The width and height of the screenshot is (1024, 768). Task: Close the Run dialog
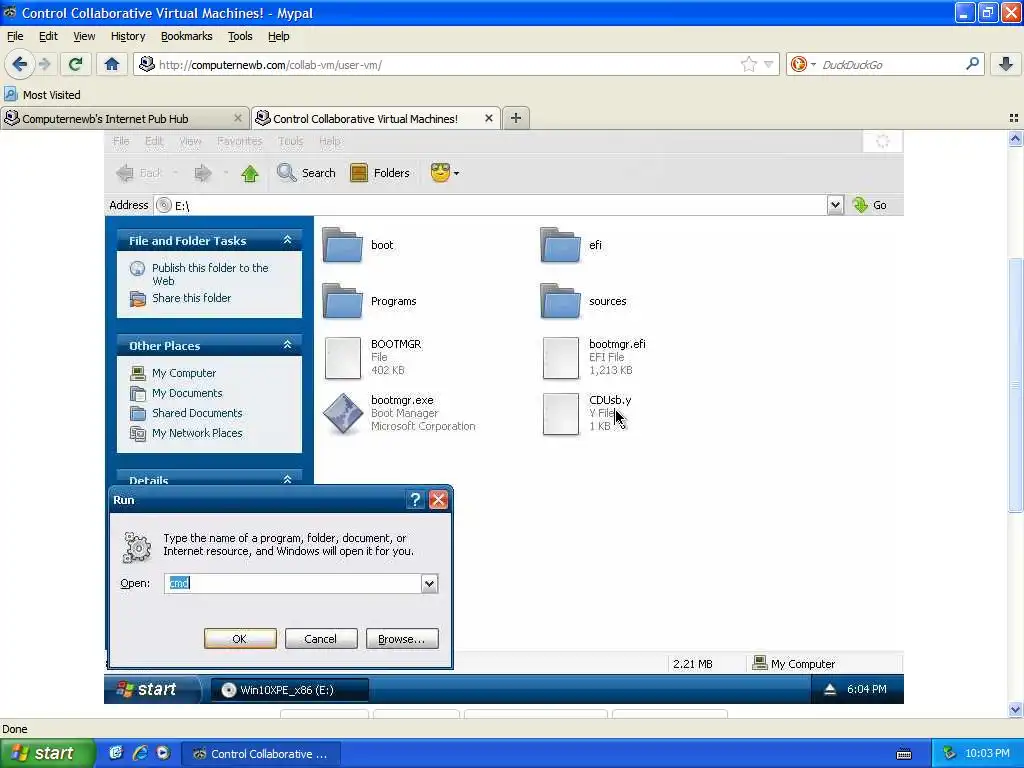click(438, 500)
